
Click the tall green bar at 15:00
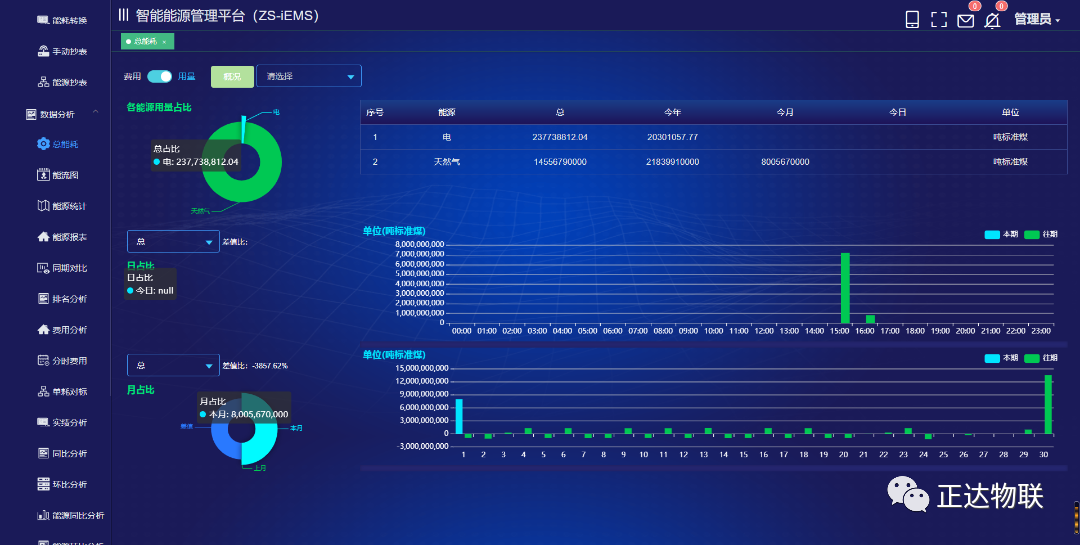point(844,288)
